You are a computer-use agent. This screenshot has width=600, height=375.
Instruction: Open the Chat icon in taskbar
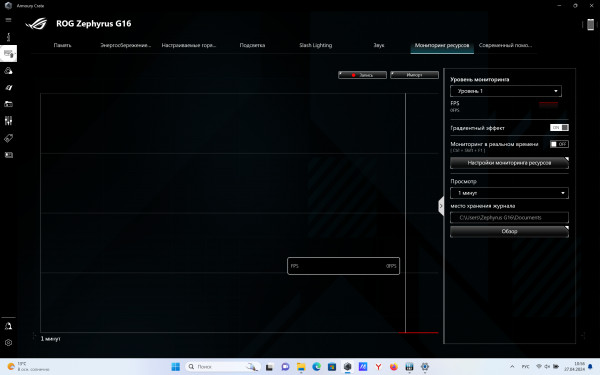tap(285, 367)
